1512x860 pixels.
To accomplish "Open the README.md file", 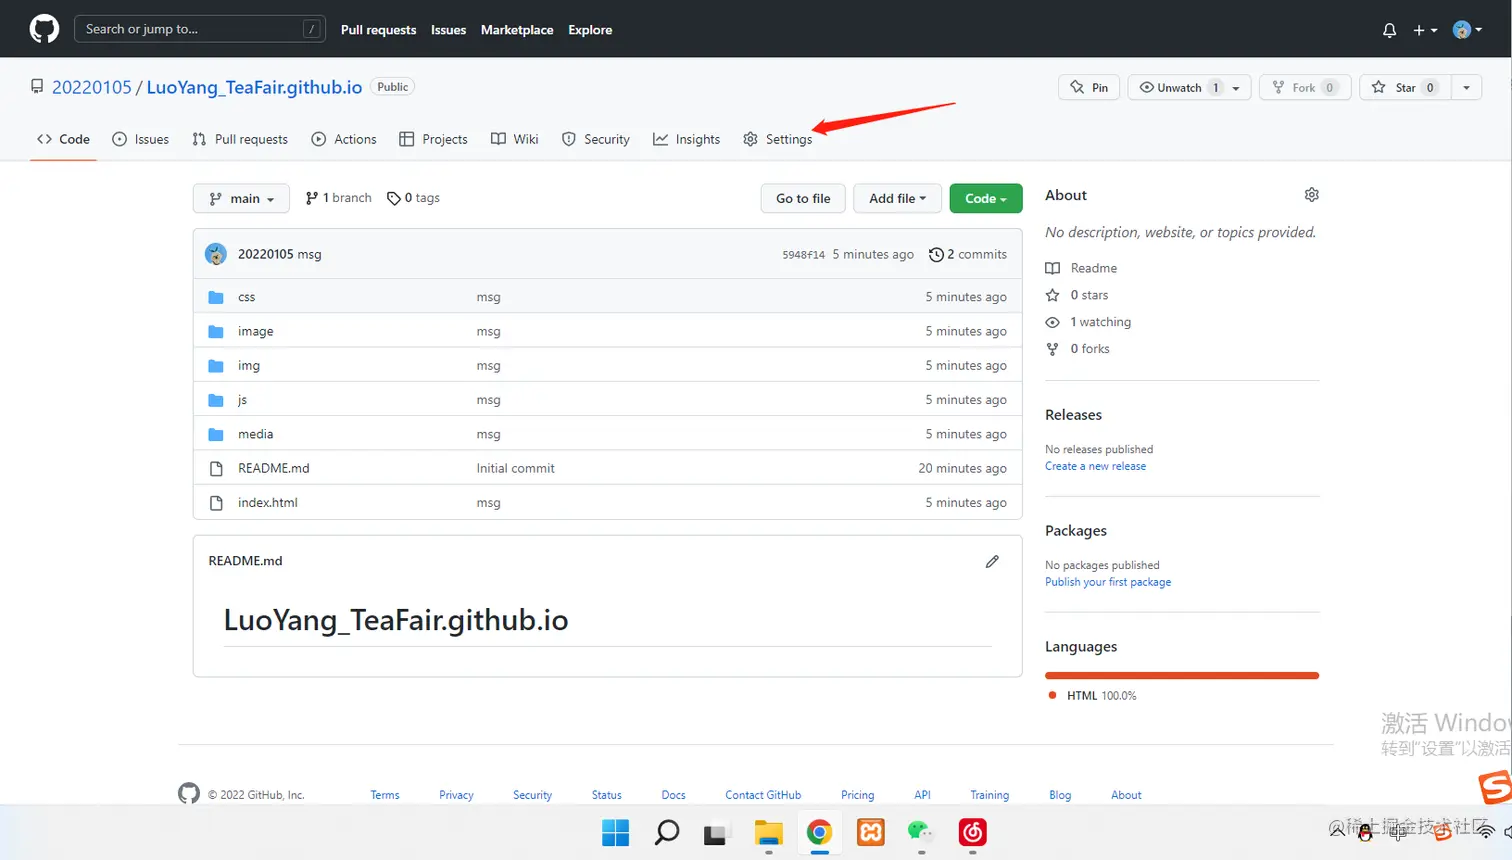I will pos(274,468).
